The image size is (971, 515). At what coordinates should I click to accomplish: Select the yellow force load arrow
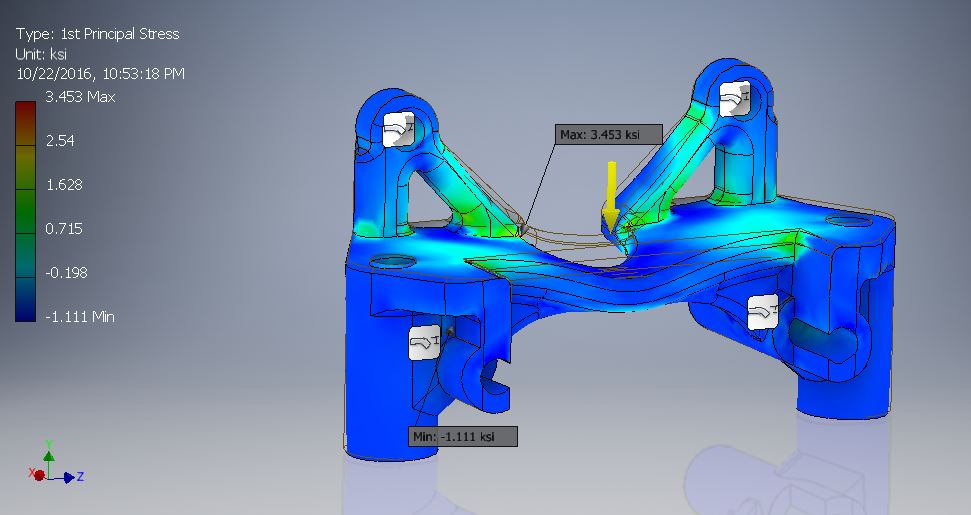point(612,197)
